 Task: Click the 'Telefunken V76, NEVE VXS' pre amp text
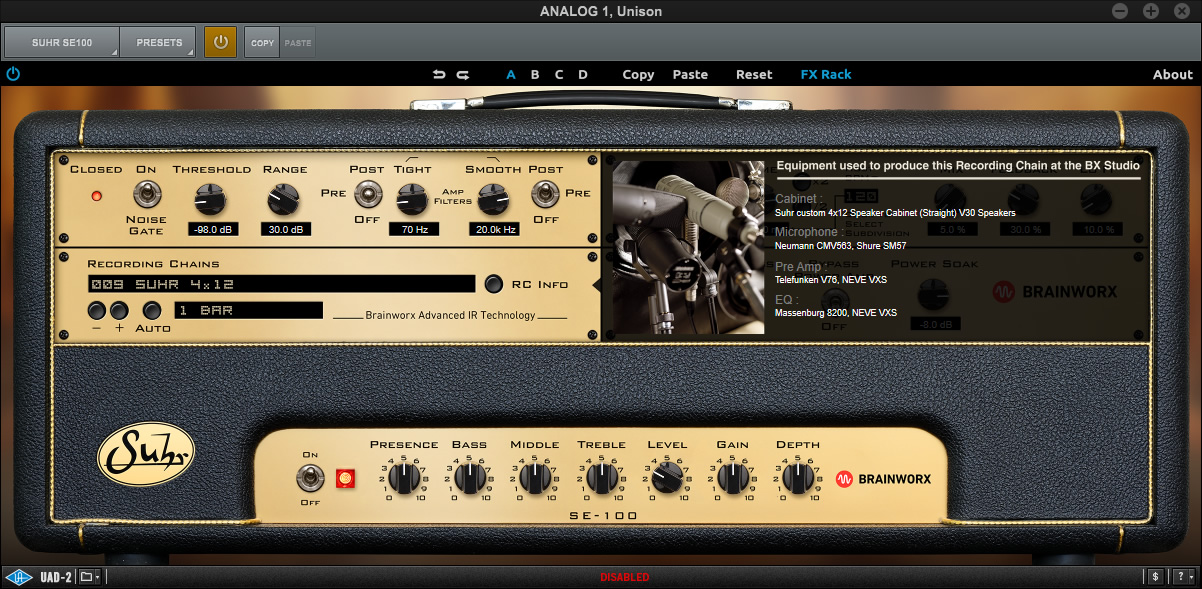(x=831, y=280)
